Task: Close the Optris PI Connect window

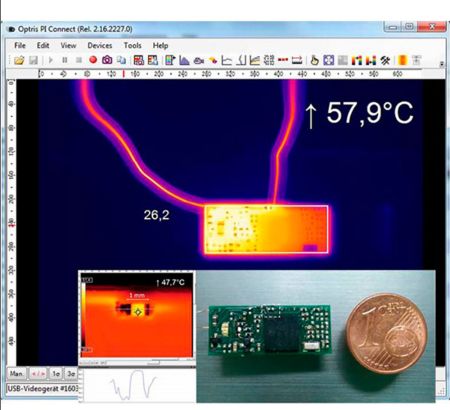Action: (x=432, y=27)
